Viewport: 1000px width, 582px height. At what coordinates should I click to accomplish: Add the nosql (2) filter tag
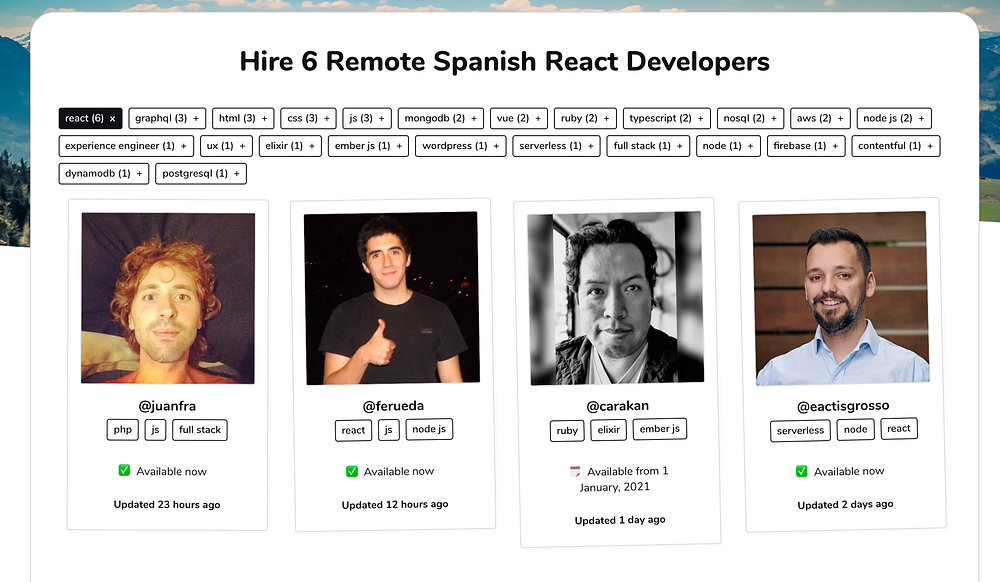pyautogui.click(x=750, y=118)
